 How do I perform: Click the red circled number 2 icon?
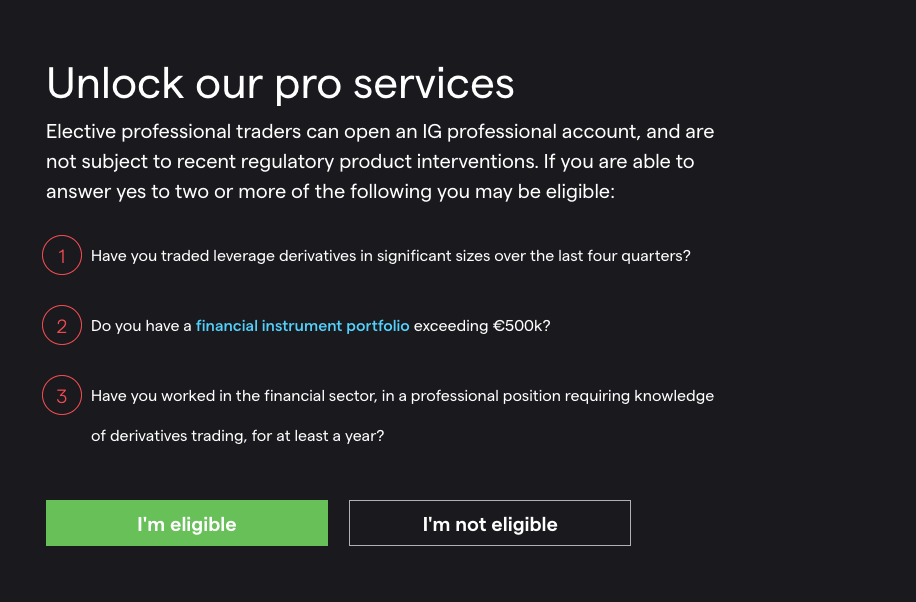point(62,326)
